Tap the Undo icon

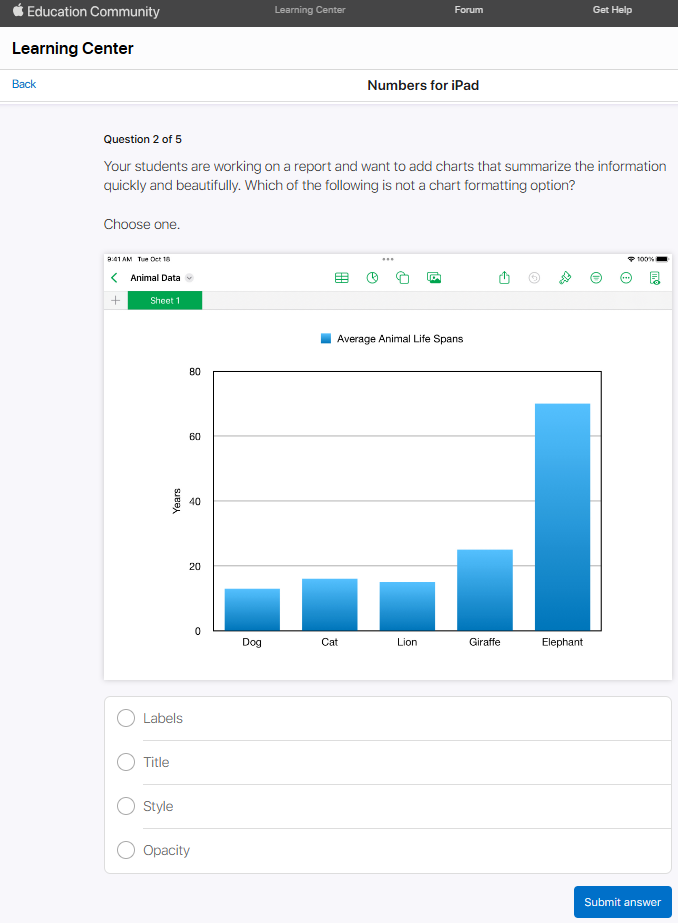click(x=534, y=278)
